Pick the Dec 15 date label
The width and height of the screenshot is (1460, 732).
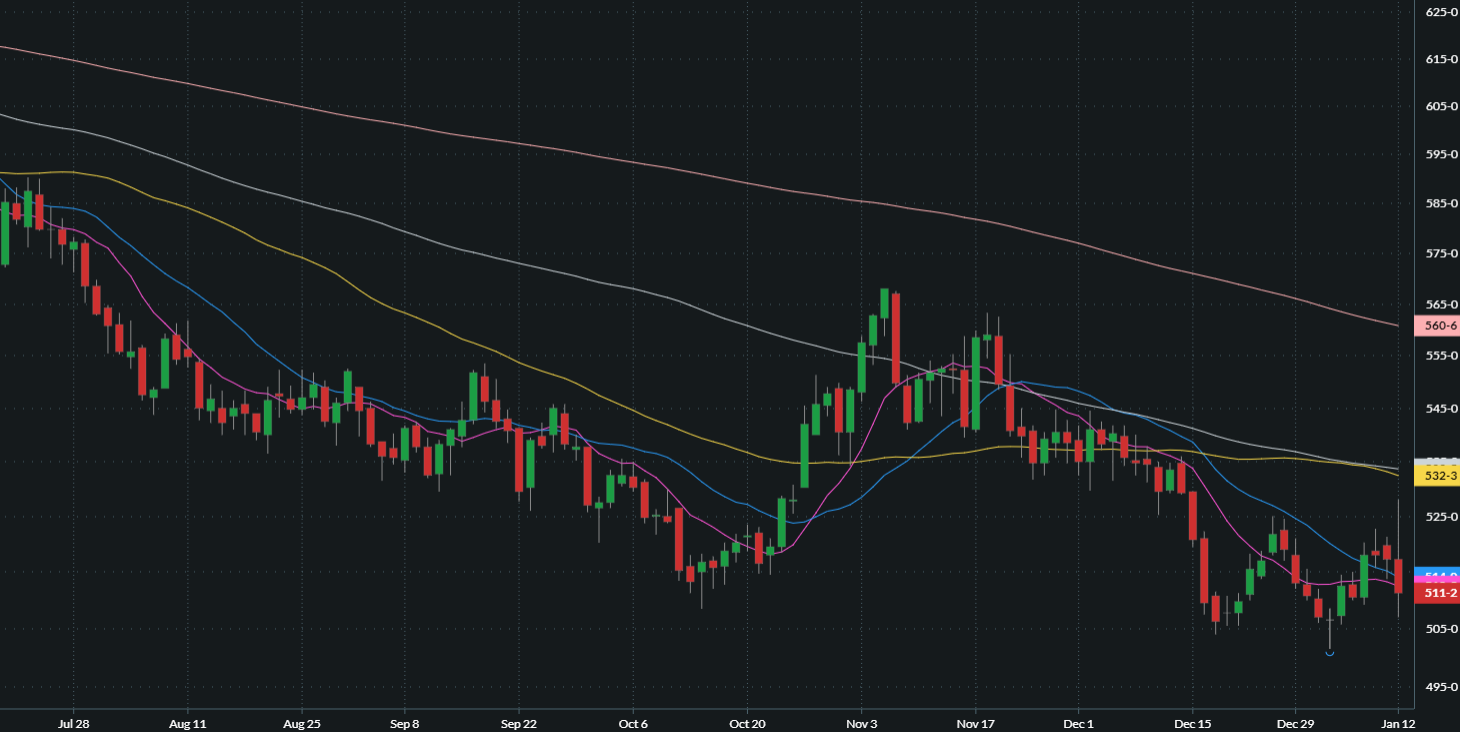1192,722
